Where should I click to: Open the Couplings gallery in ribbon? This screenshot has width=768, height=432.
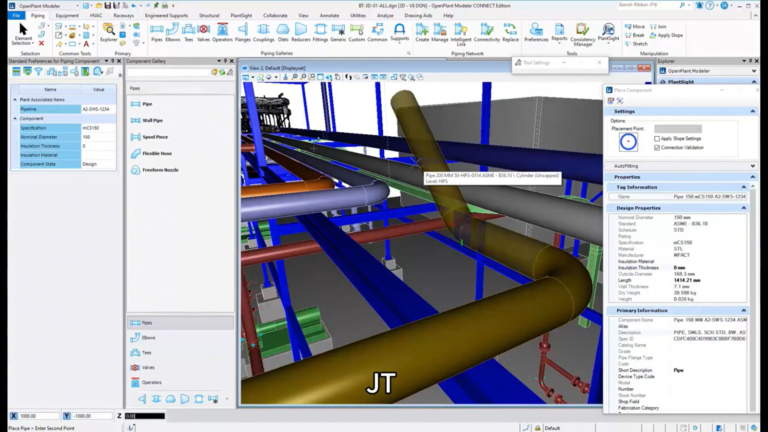tap(264, 33)
